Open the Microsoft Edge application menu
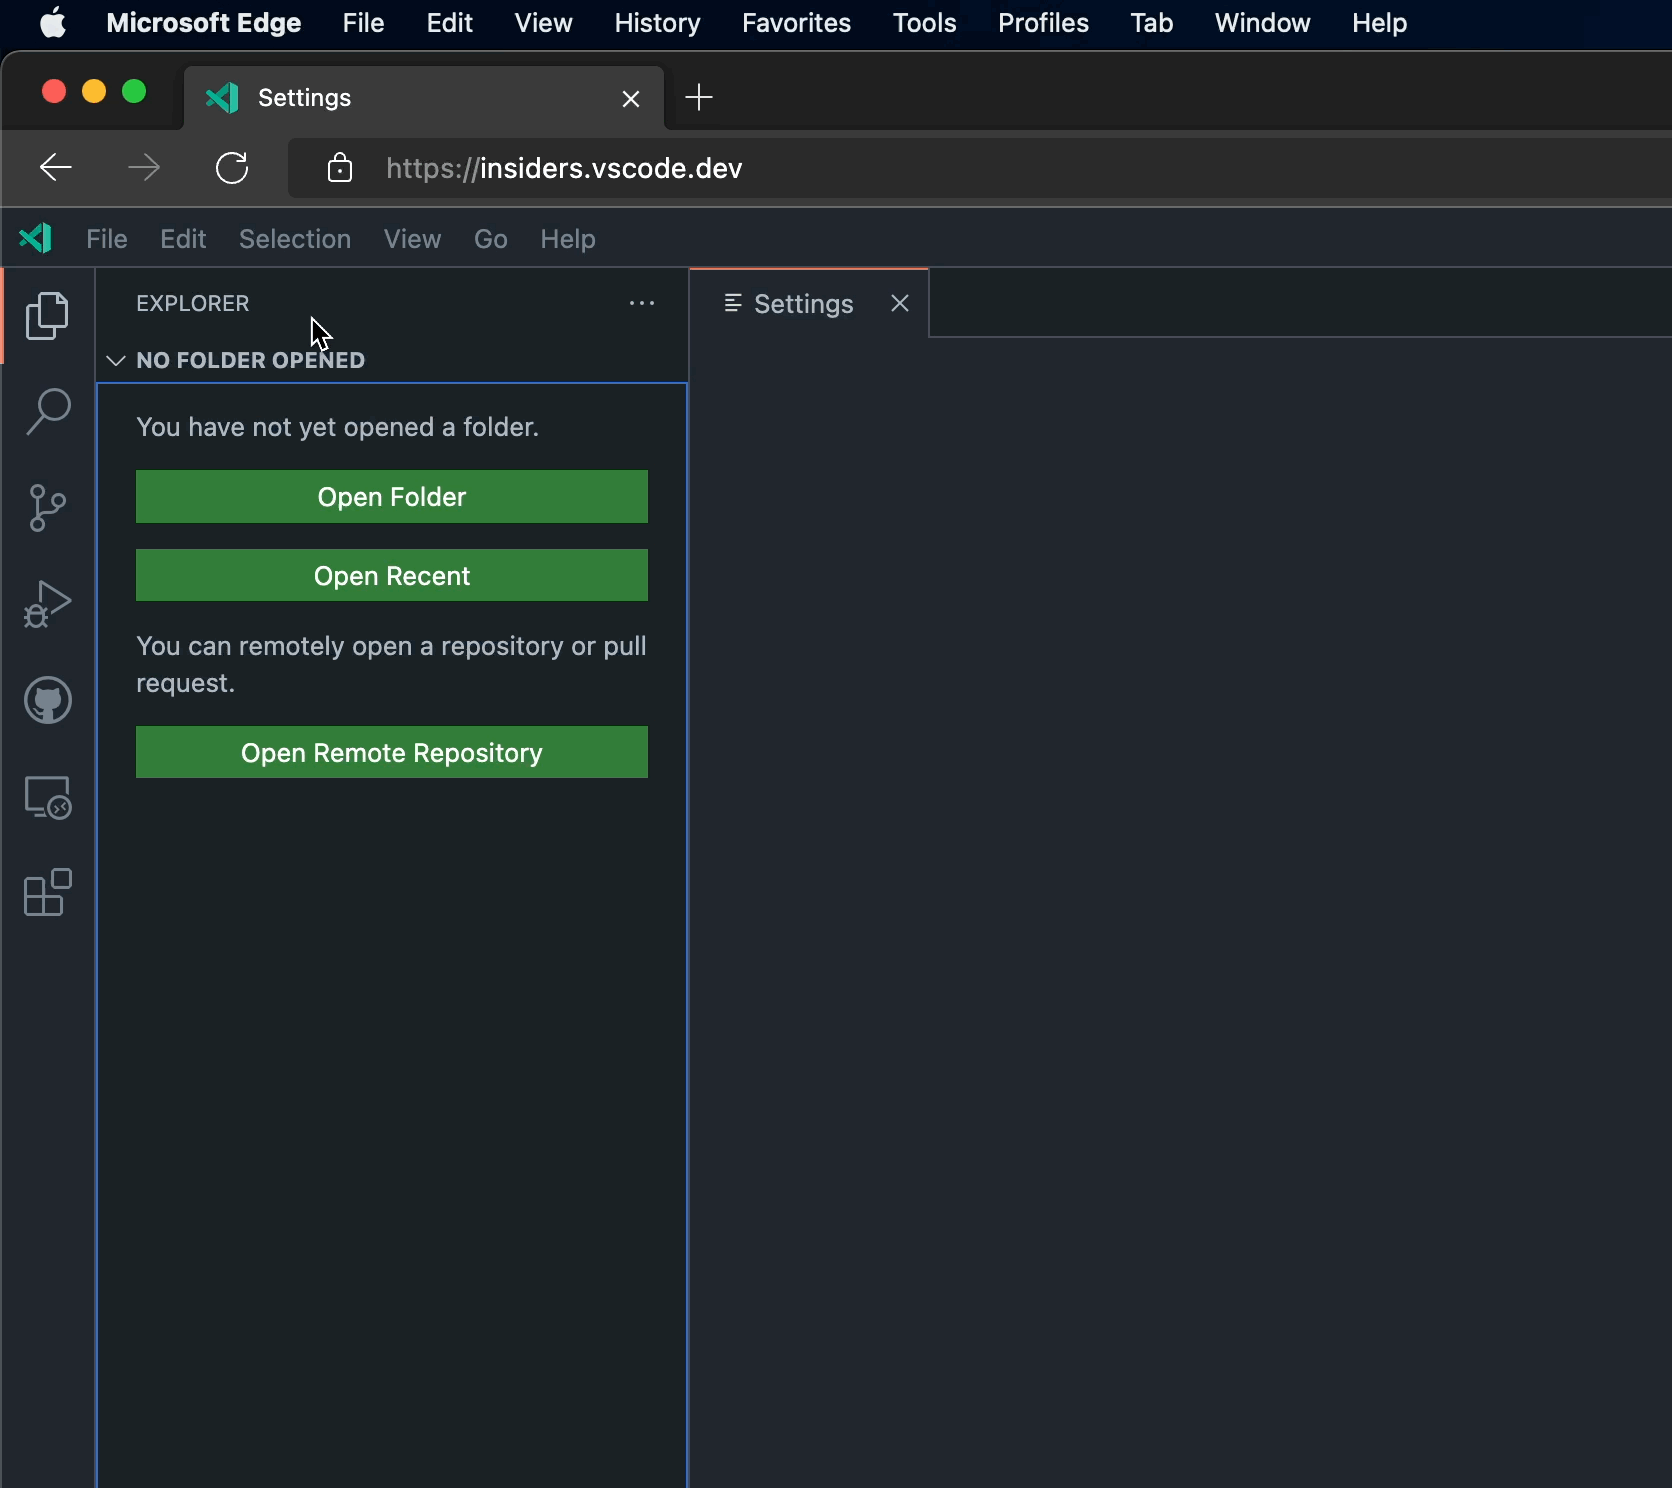The image size is (1672, 1488). (204, 22)
